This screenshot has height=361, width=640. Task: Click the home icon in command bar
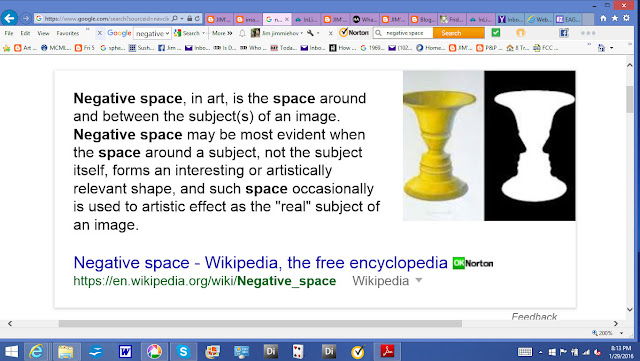click(x=601, y=48)
